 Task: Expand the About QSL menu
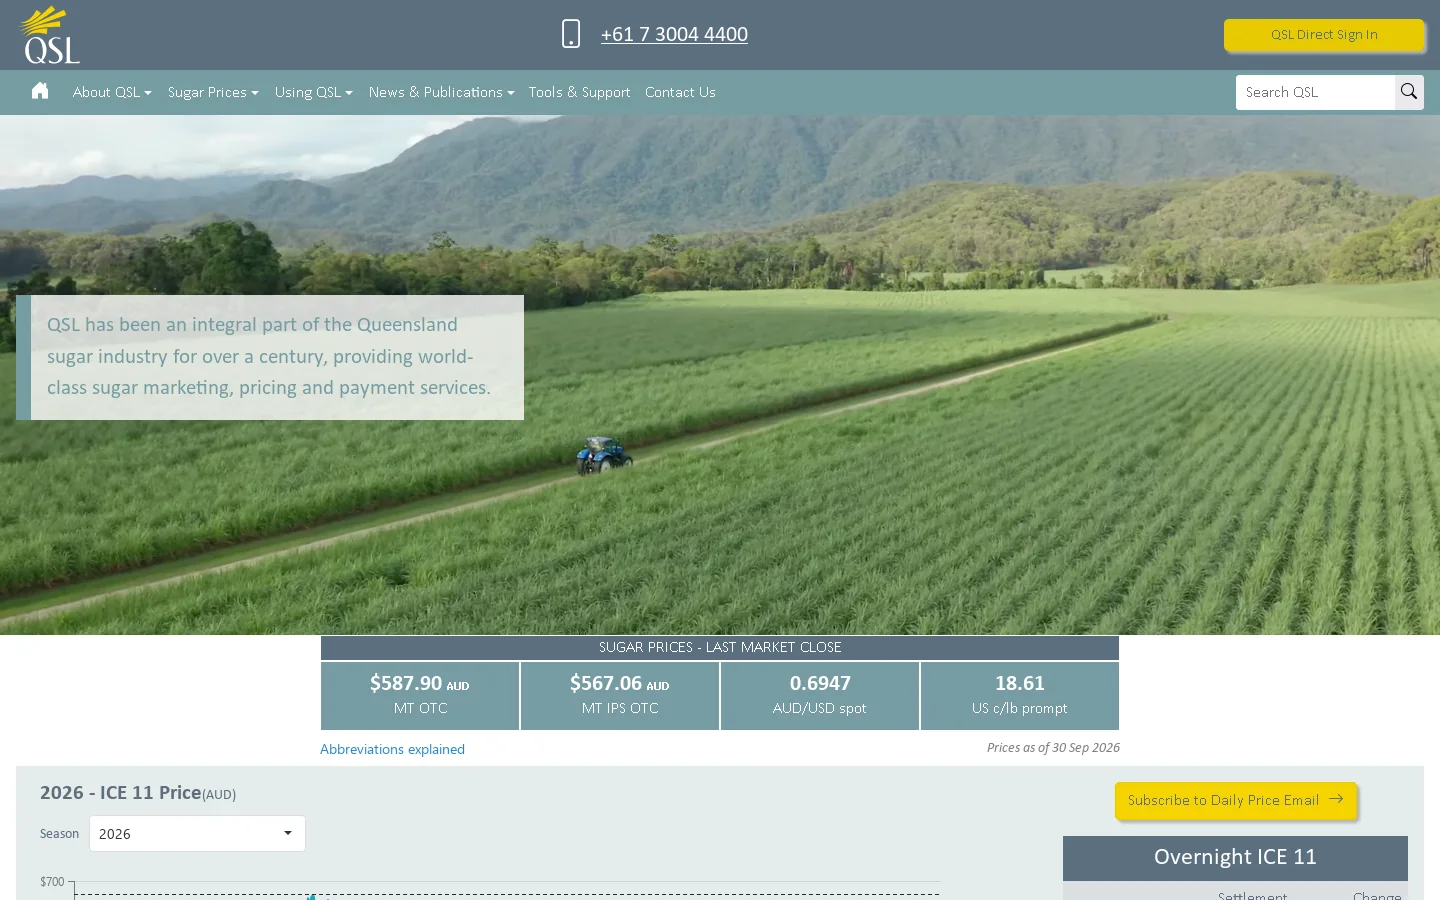[x=112, y=92]
